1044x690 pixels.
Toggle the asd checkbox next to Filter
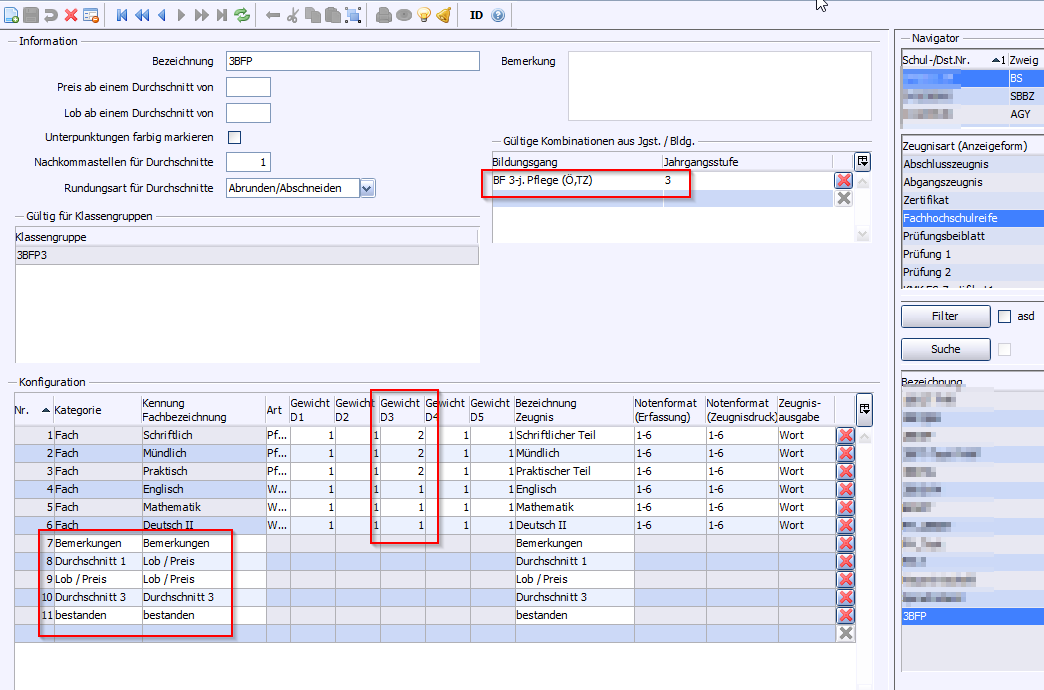pos(1005,317)
